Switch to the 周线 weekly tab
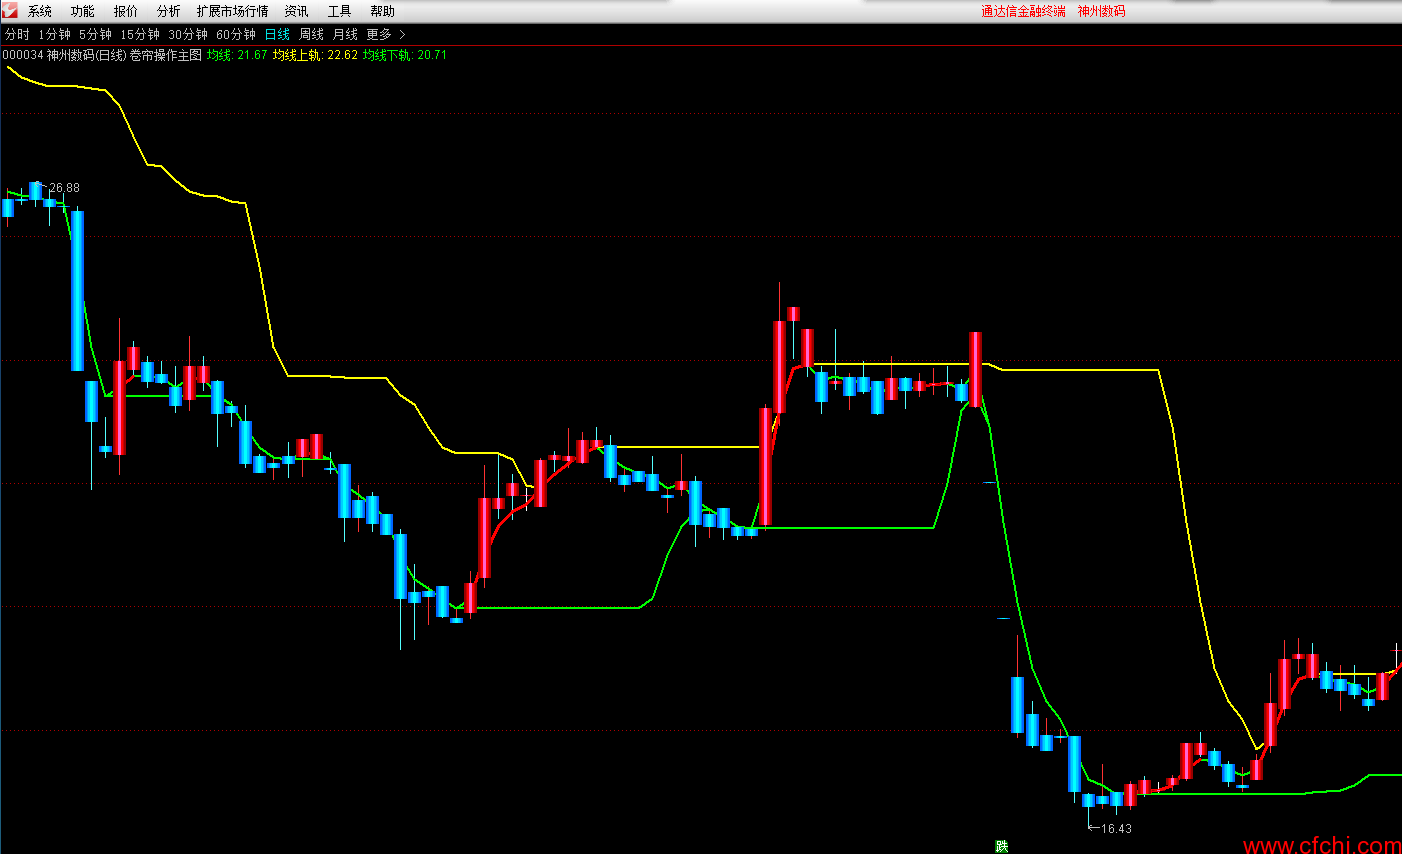 [311, 34]
